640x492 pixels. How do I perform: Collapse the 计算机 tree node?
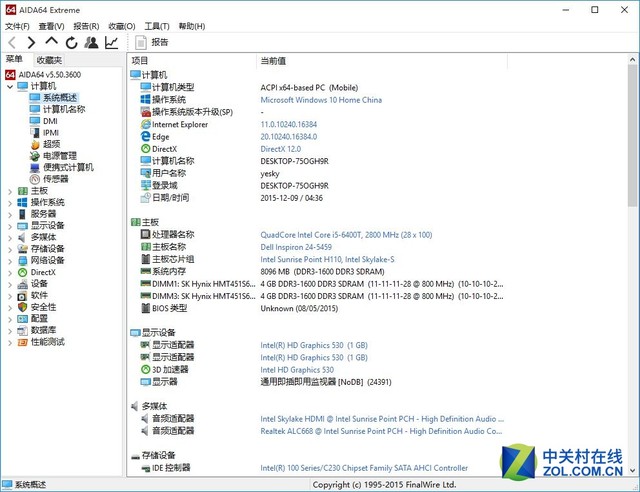pyautogui.click(x=10, y=87)
